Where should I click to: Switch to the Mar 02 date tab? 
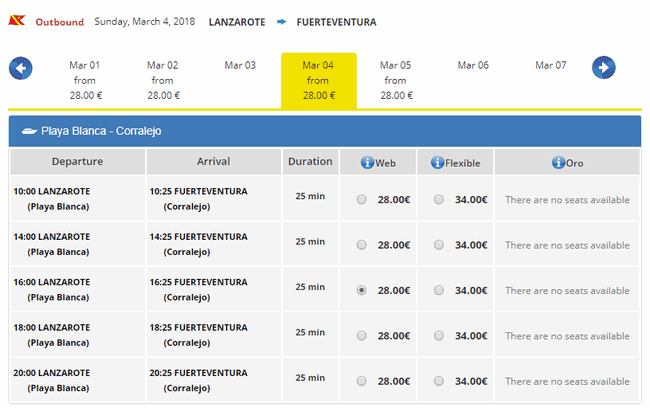click(163, 80)
